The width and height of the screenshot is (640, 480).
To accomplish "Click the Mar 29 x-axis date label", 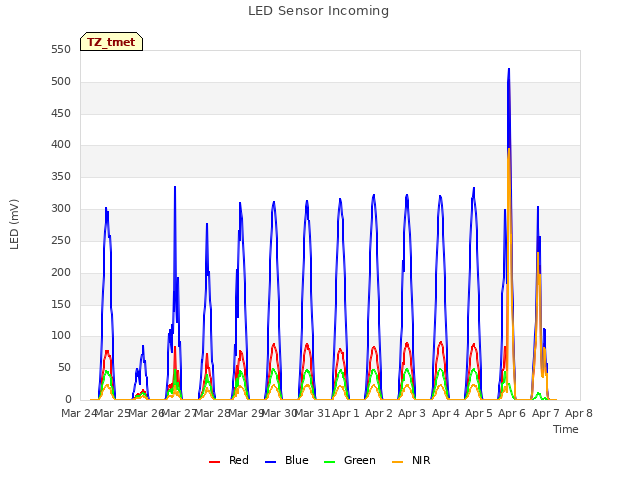I will pyautogui.click(x=246, y=413).
